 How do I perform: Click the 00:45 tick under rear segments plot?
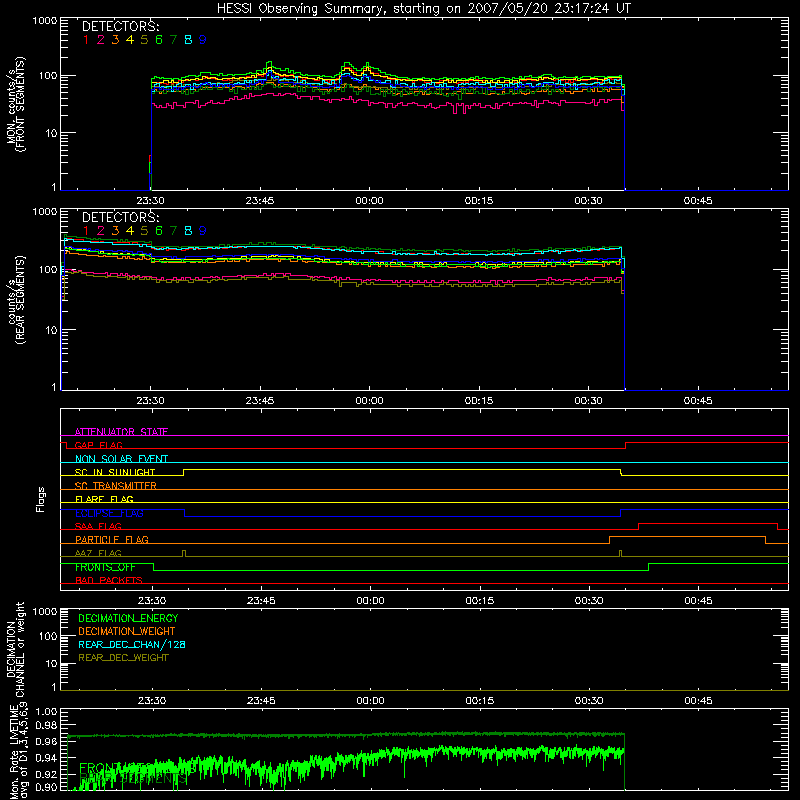coord(698,401)
